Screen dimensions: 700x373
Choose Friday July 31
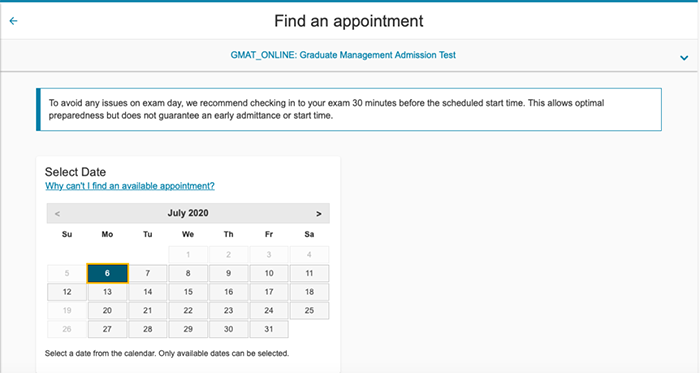click(x=269, y=329)
